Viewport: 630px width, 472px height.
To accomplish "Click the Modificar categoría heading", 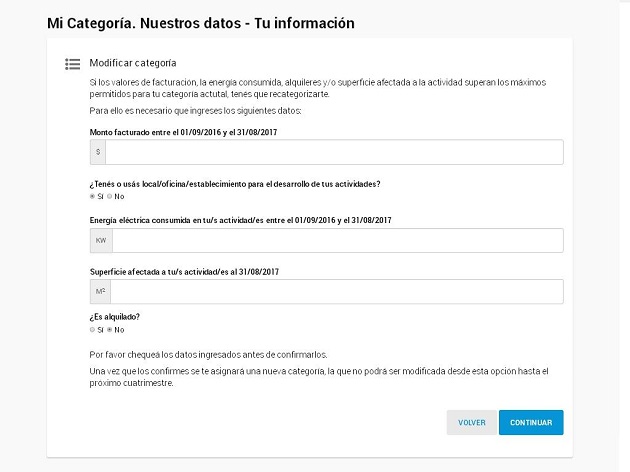I will (x=132, y=63).
